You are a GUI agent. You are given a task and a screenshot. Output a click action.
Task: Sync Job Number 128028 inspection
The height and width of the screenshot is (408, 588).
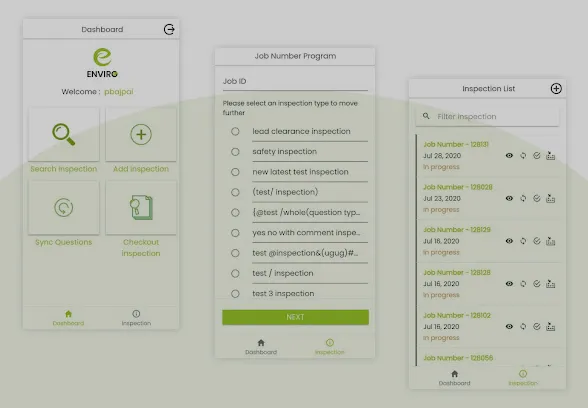(x=523, y=198)
